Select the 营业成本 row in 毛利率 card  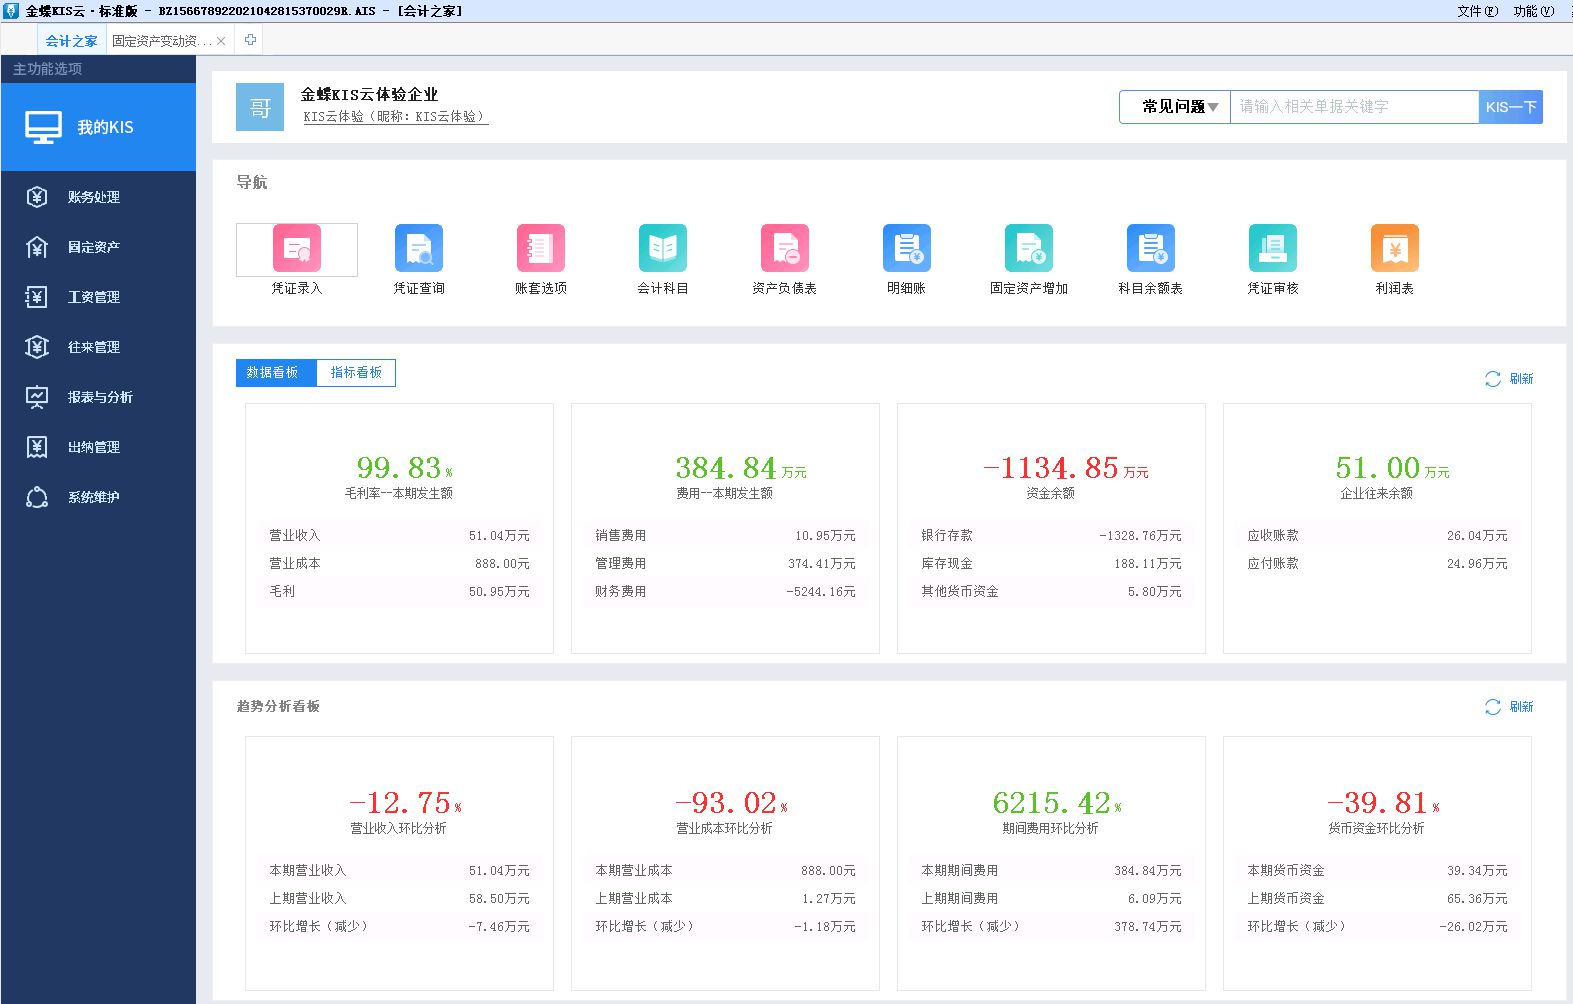tap(399, 564)
